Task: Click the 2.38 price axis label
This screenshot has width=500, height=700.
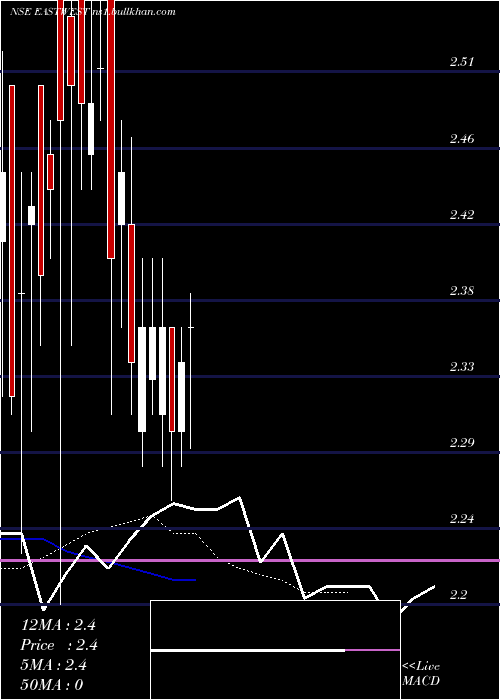Action: click(x=461, y=291)
